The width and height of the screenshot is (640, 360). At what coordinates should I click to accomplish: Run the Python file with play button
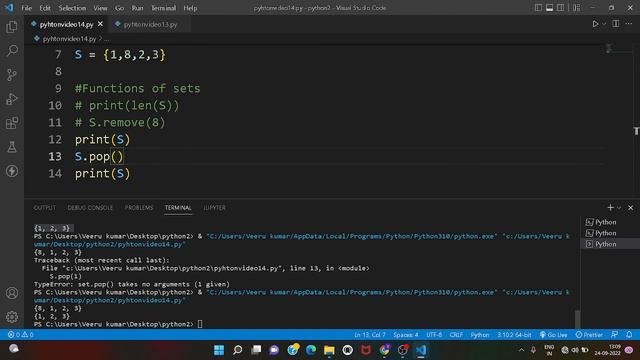click(x=595, y=24)
